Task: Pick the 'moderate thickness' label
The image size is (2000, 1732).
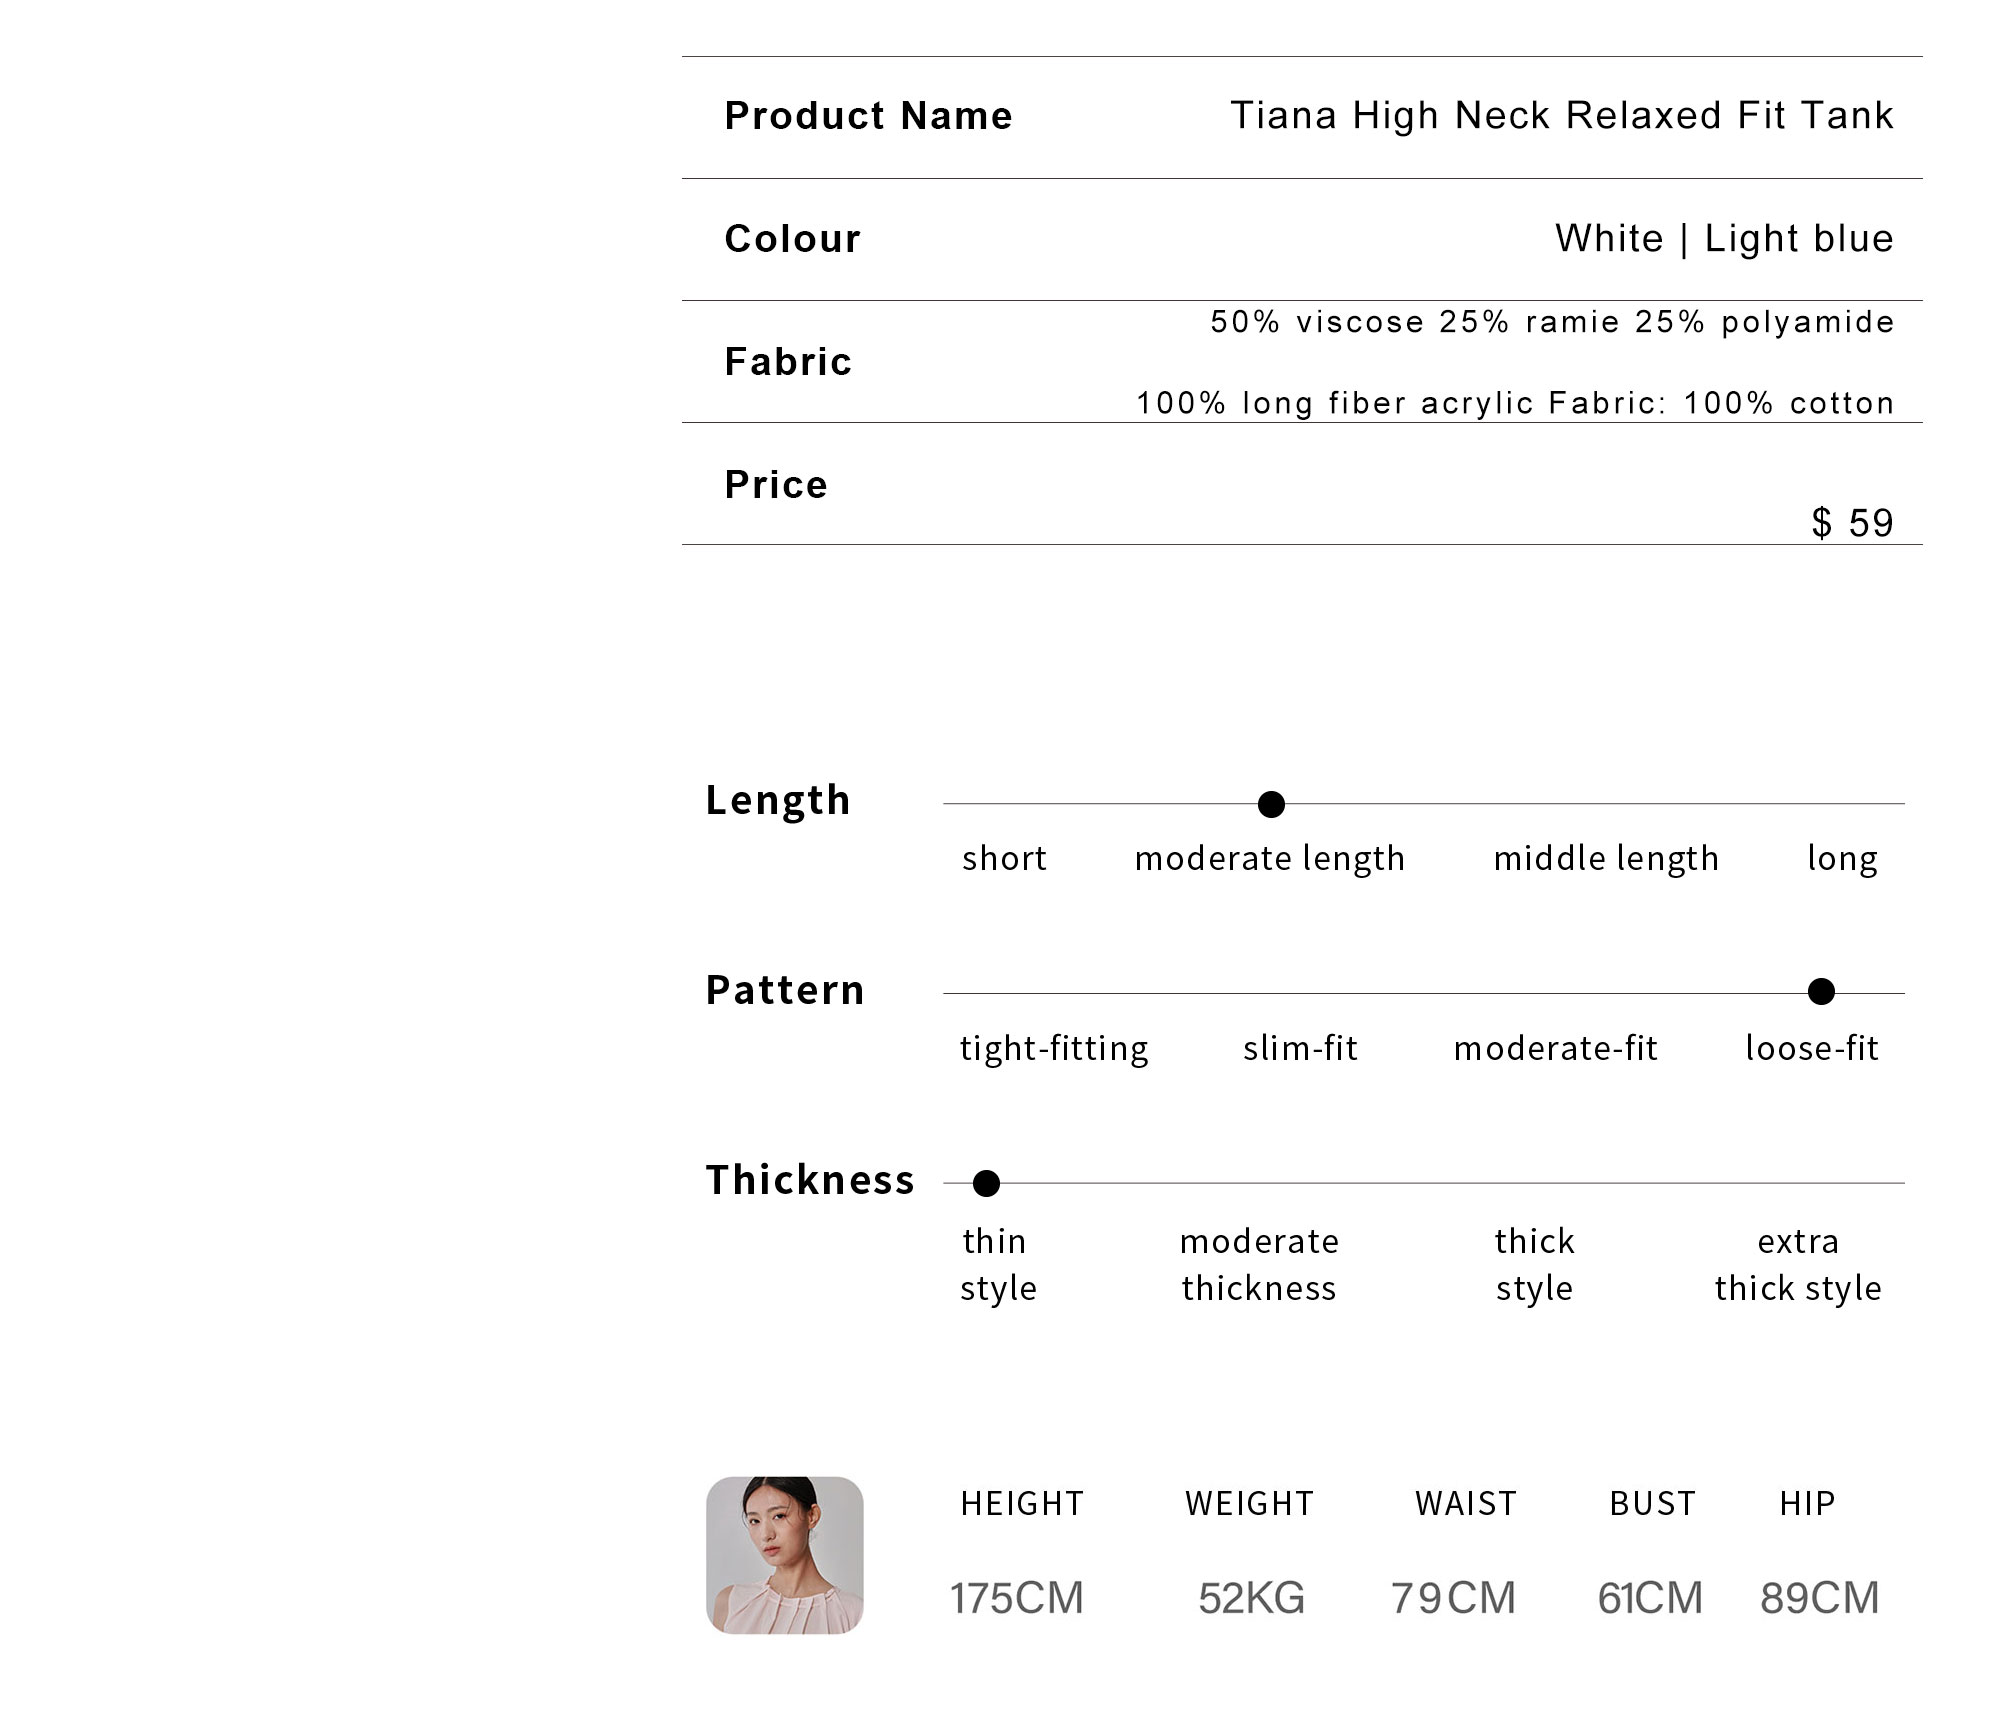Action: click(1259, 1265)
